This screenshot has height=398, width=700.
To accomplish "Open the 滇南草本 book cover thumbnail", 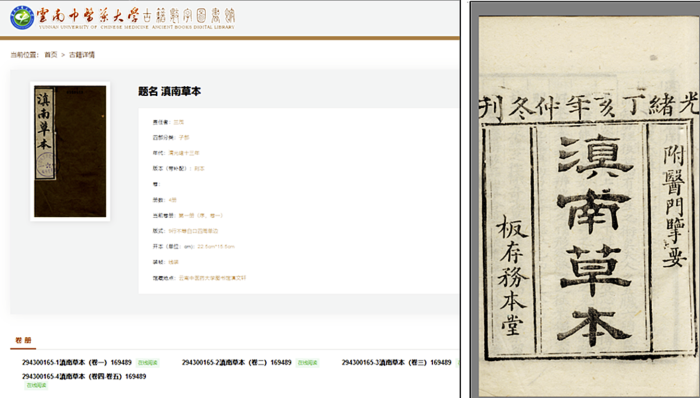I will click(70, 151).
